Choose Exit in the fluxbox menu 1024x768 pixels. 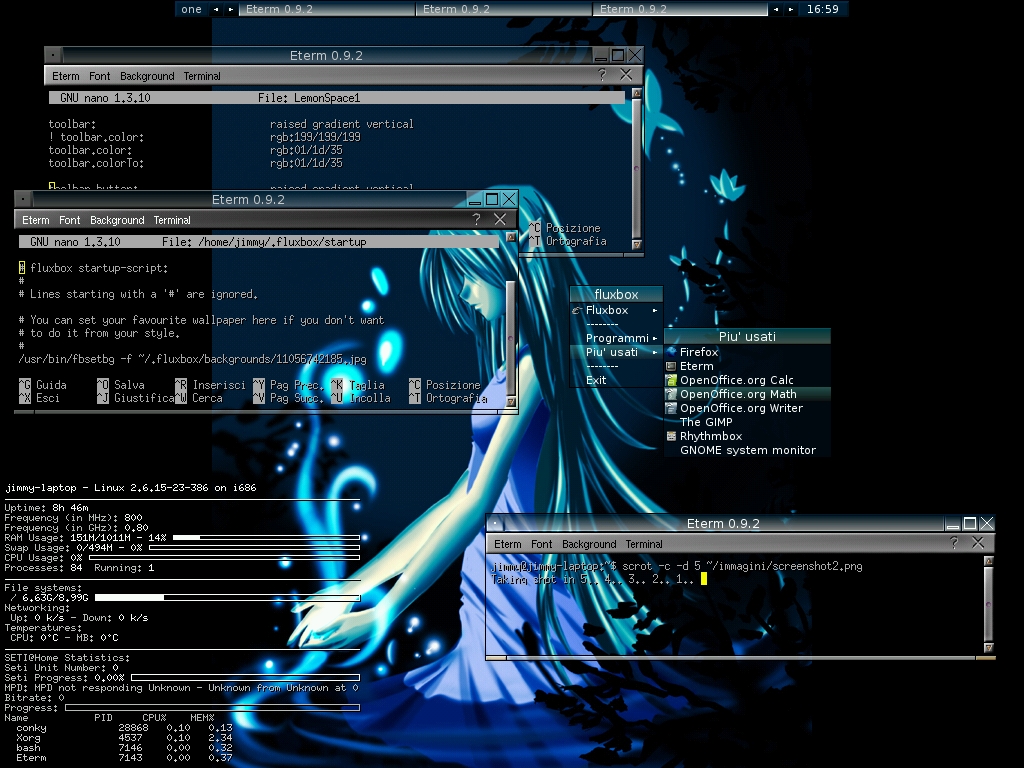[x=616, y=380]
